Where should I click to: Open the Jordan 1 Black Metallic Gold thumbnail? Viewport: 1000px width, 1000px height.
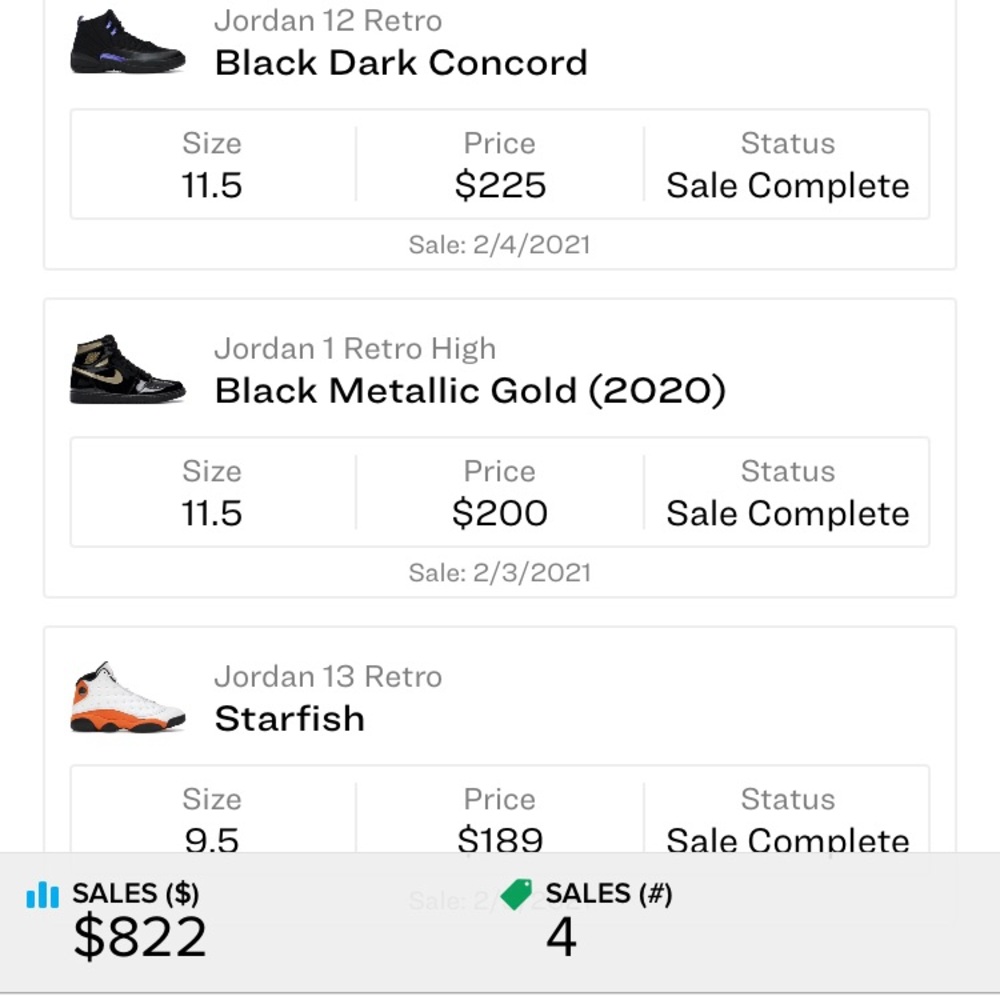(x=127, y=370)
